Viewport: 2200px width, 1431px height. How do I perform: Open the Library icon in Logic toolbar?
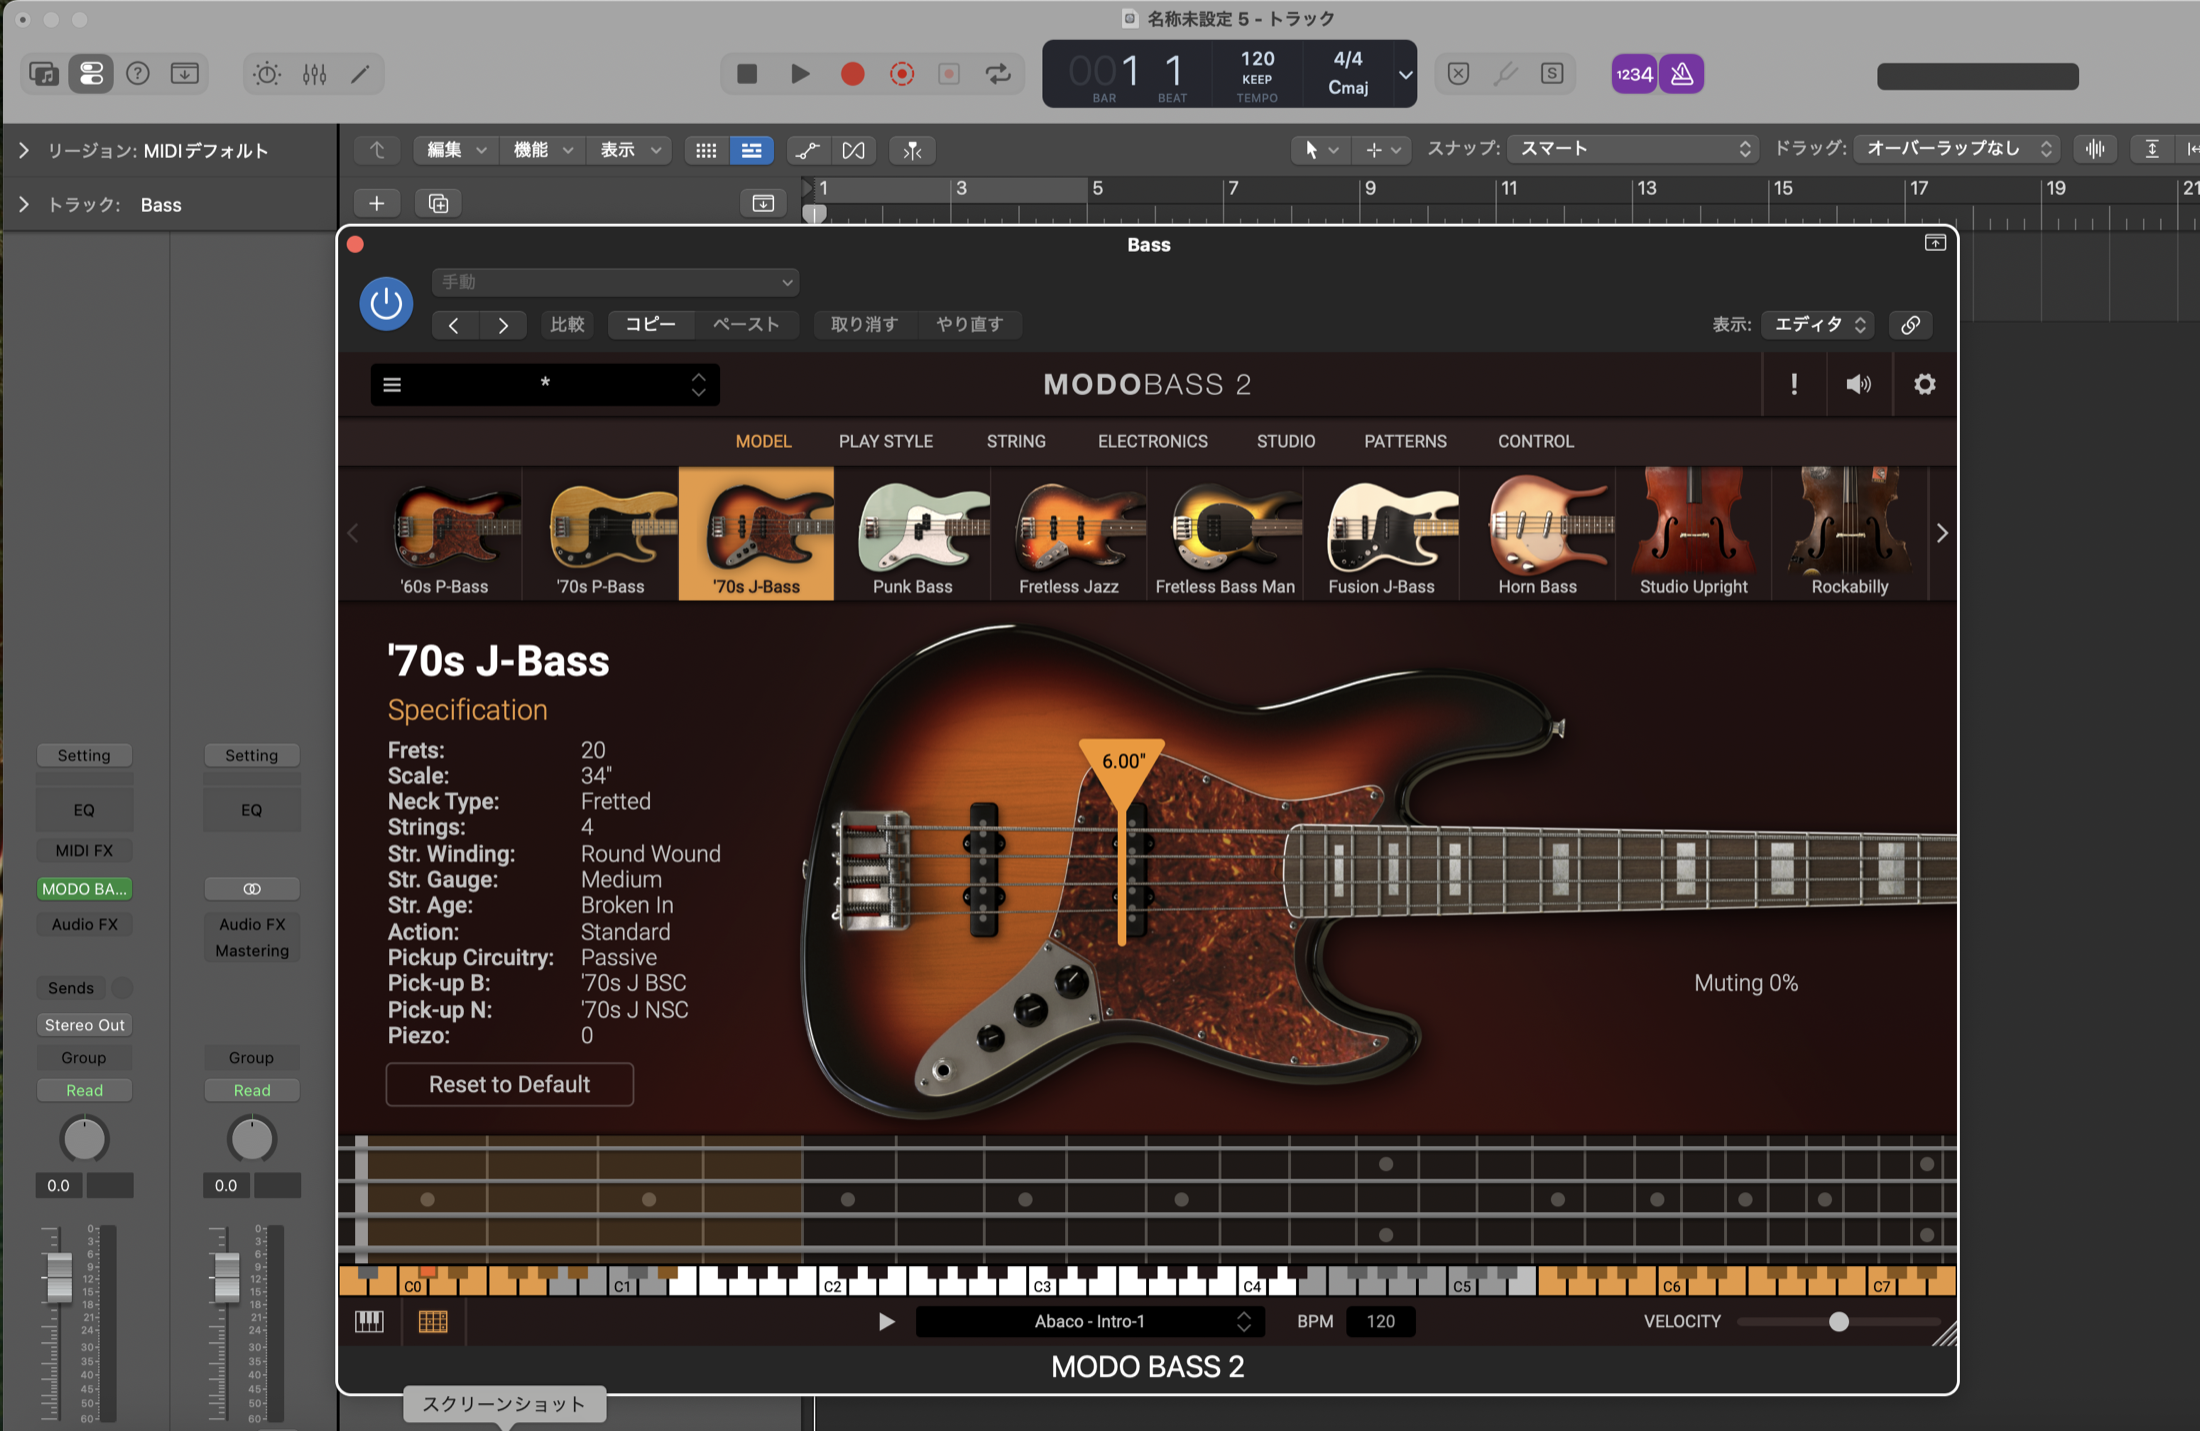coord(44,73)
